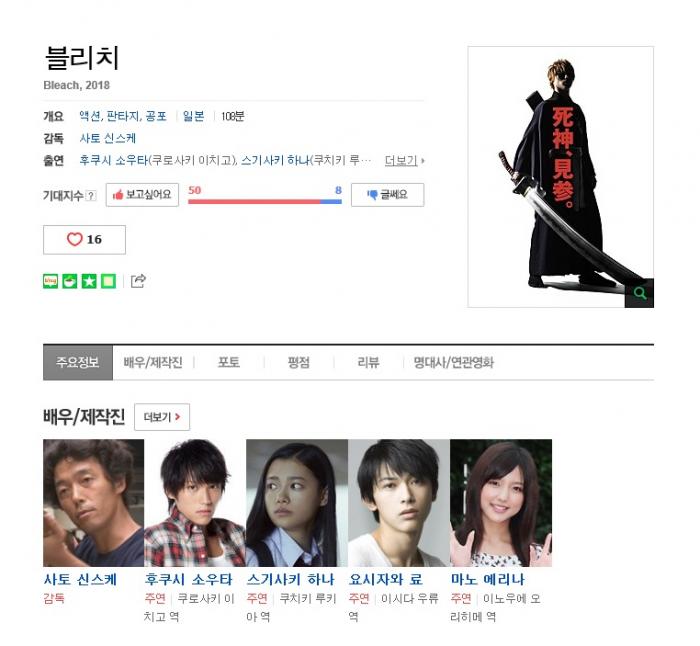This screenshot has width=700, height=646.
Task: Open actor photo of 후쿠시 소우타
Action: (x=195, y=503)
